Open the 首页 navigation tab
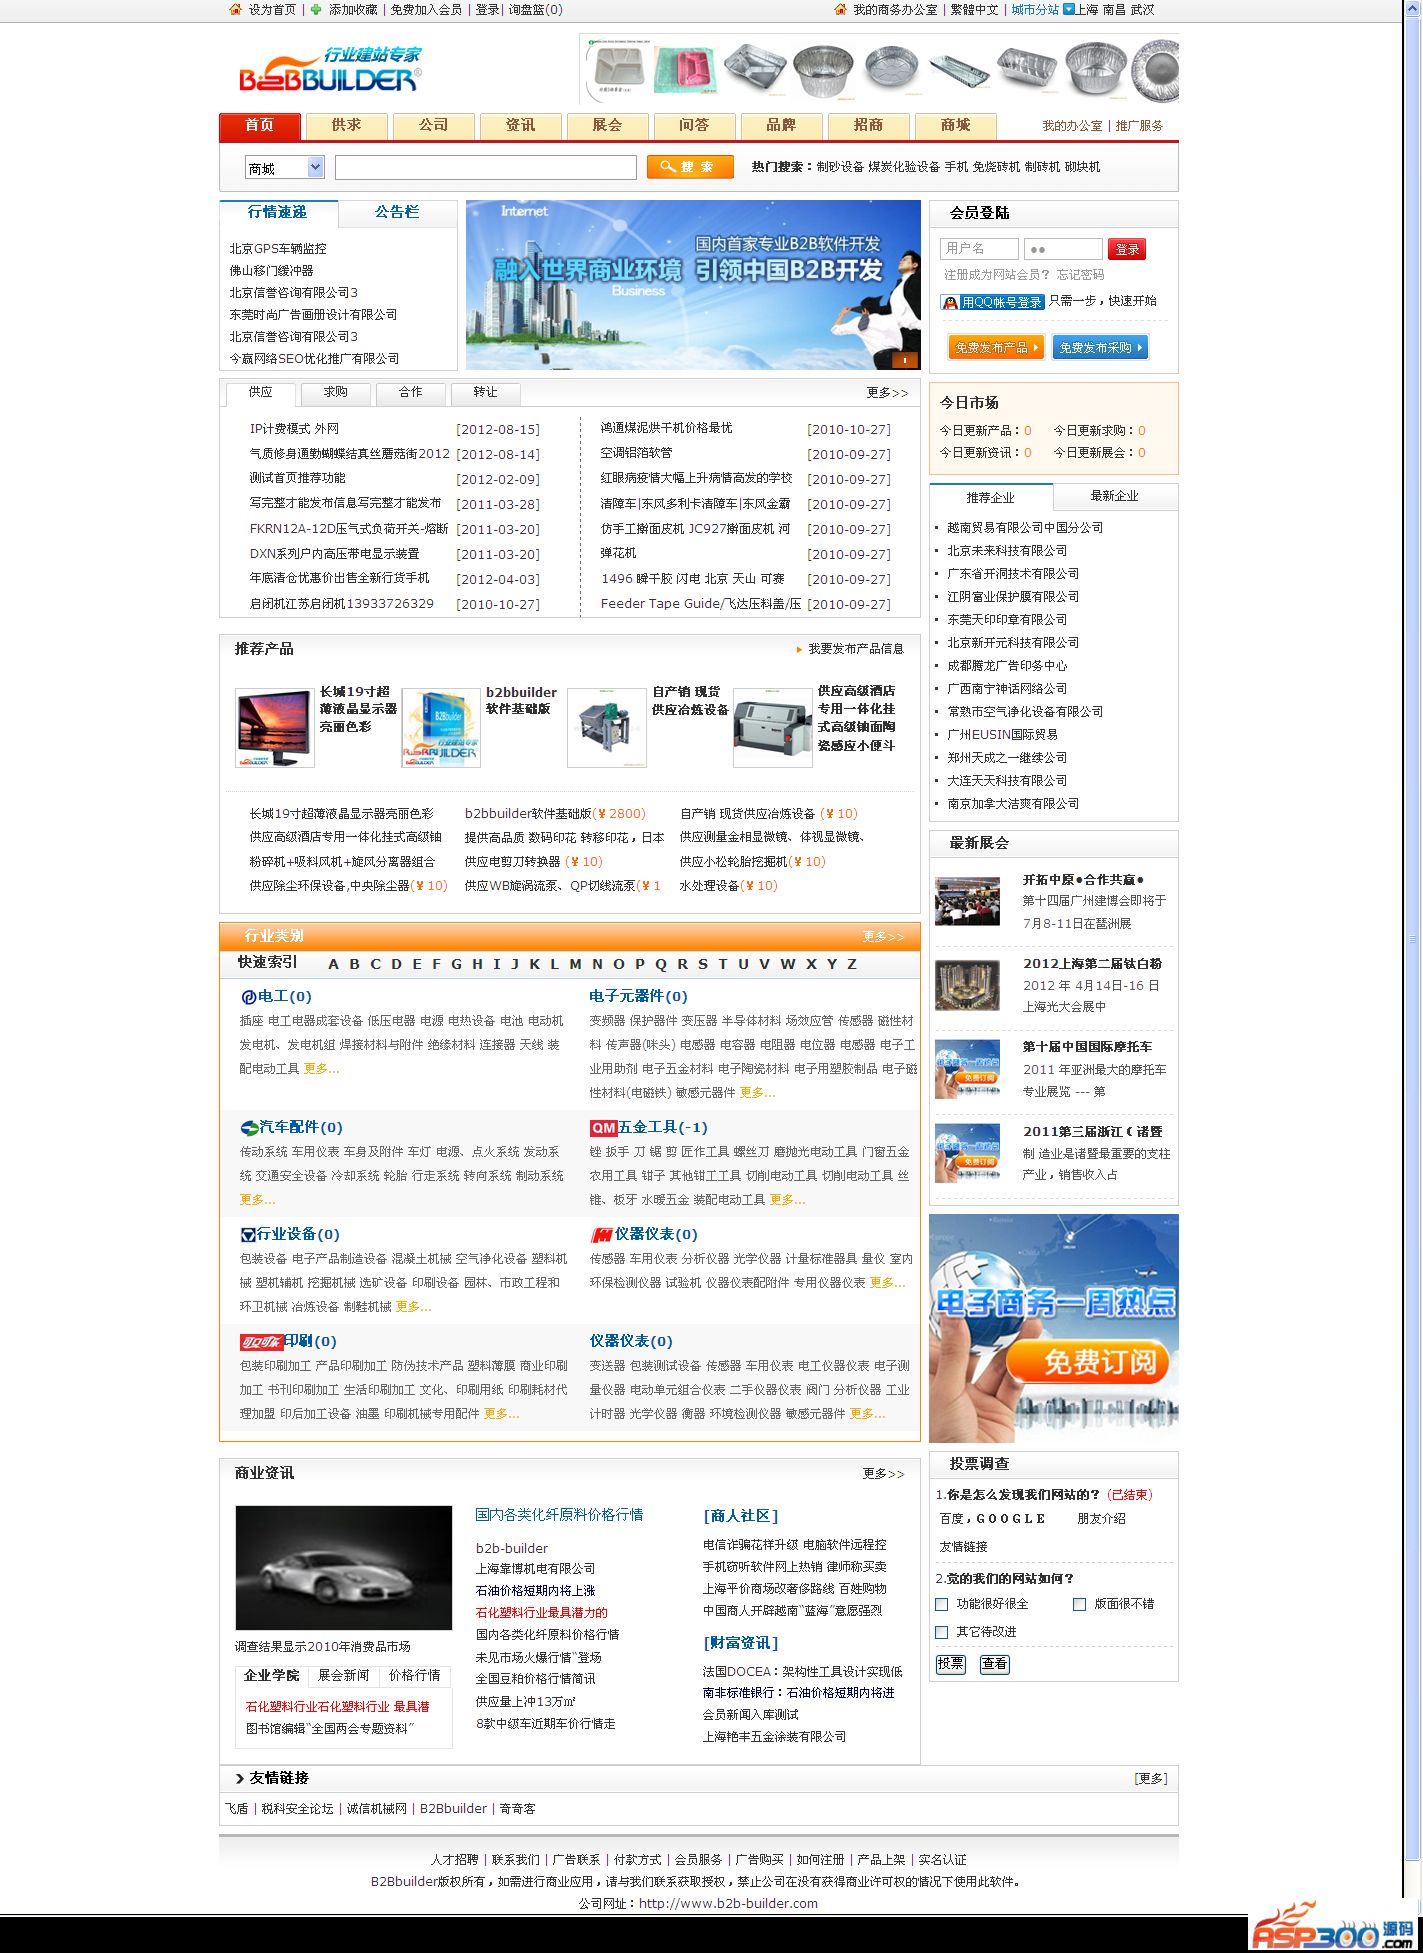Viewport: 1423px width, 1953px height. [x=259, y=126]
